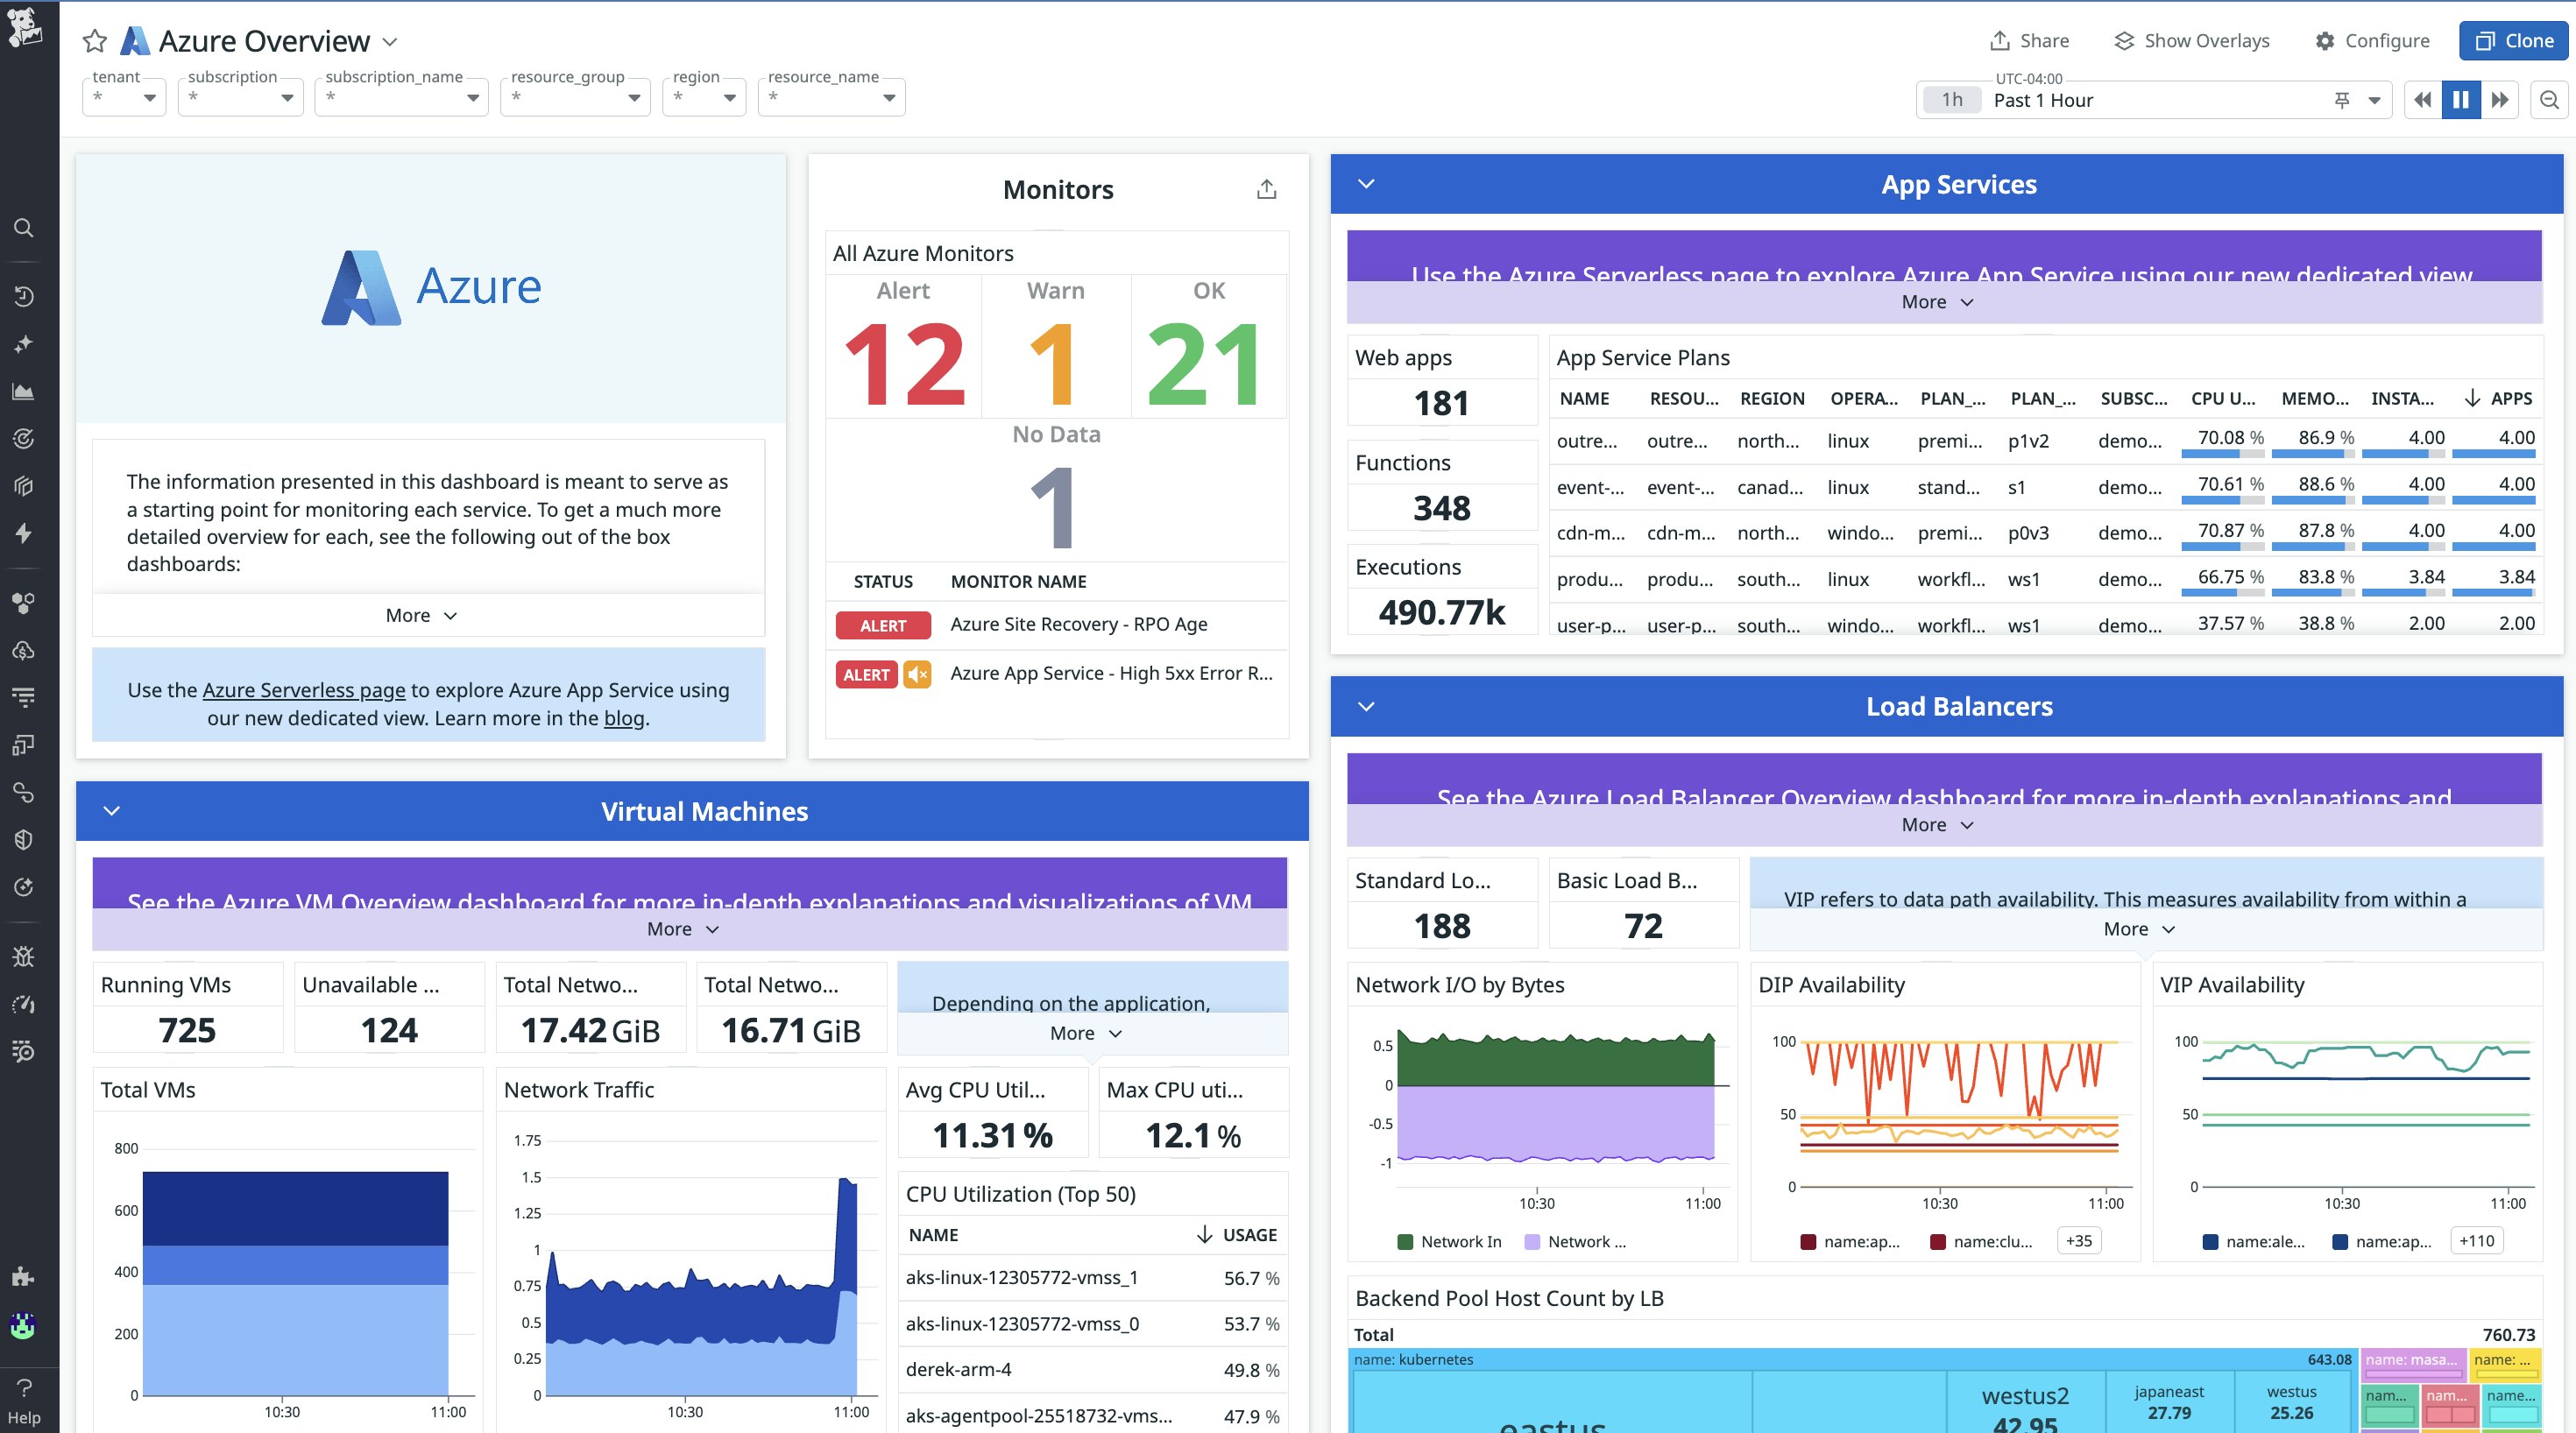The height and width of the screenshot is (1433, 2576).
Task: Open the resource_name filter dropdown
Action: point(831,98)
